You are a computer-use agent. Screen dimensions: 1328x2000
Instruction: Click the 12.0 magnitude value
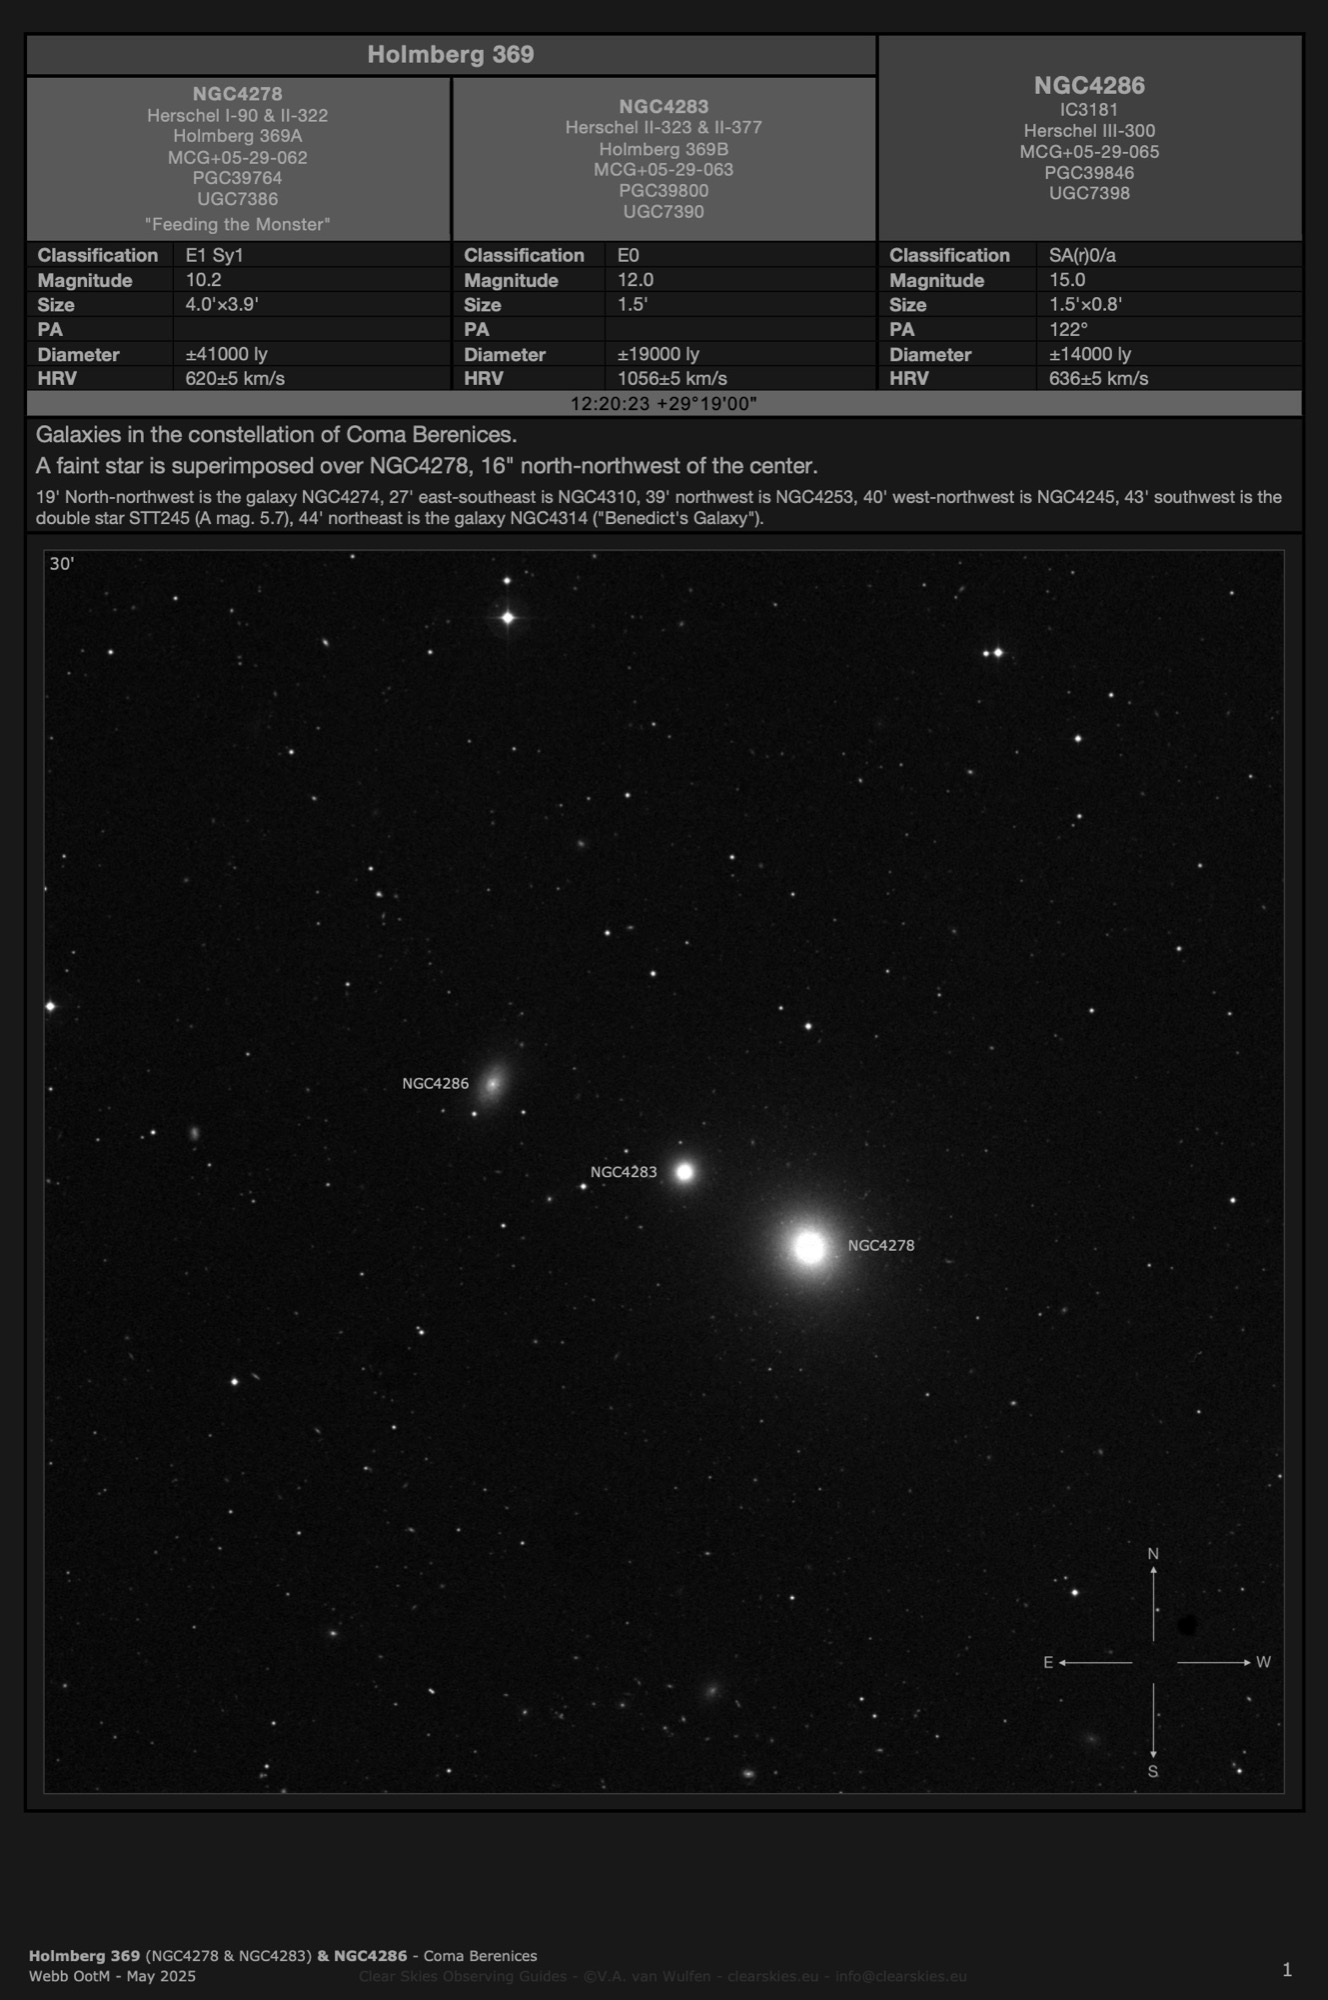tap(635, 280)
